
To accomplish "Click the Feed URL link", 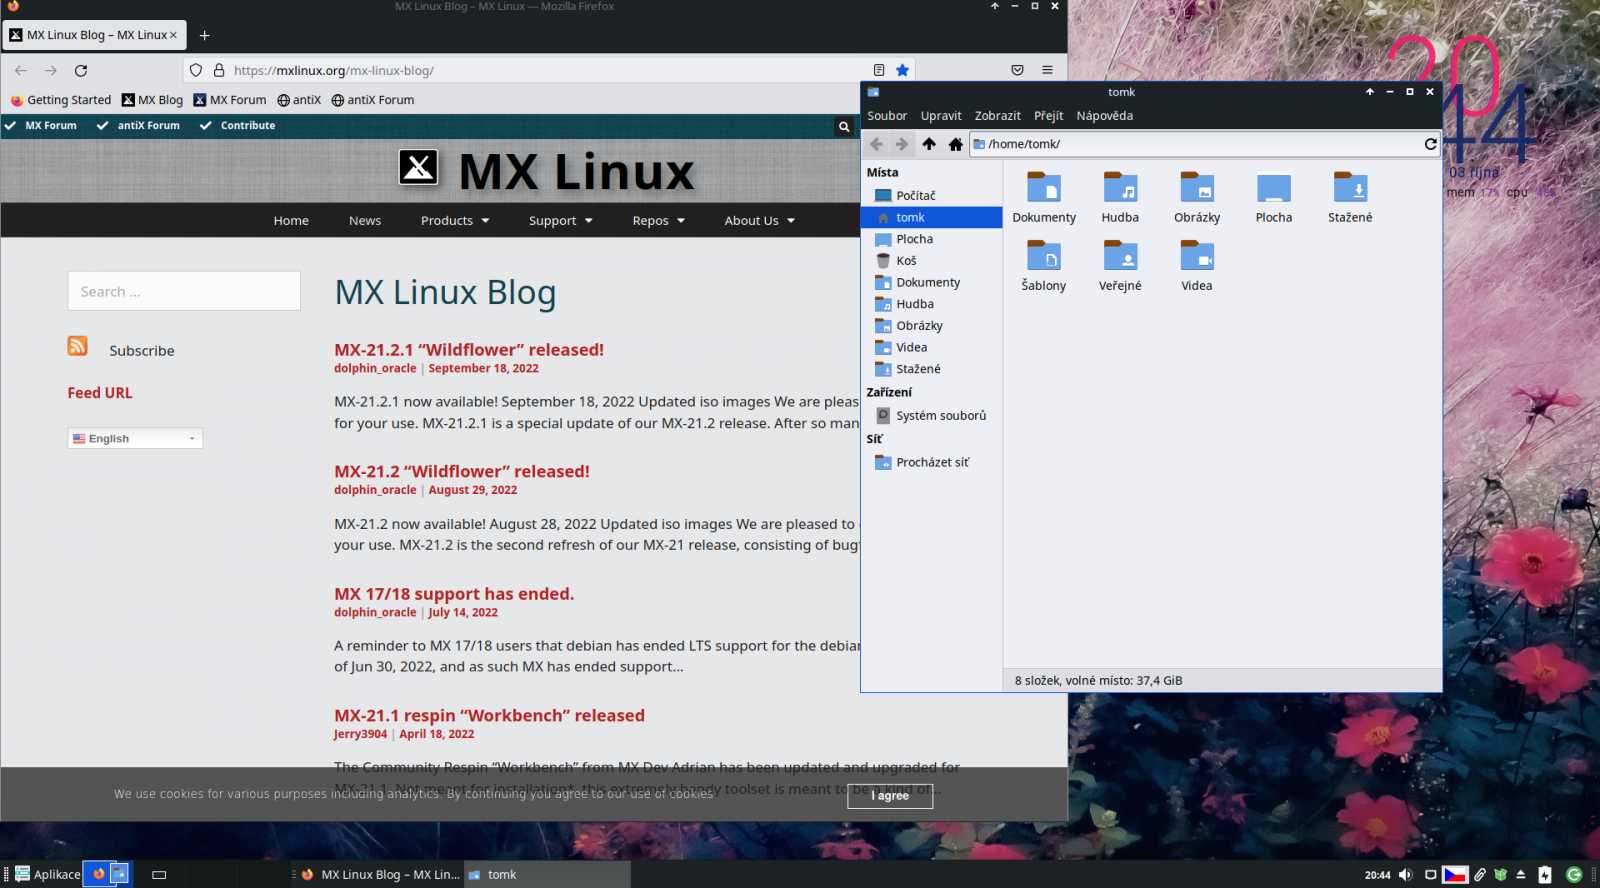I will click(x=100, y=393).
